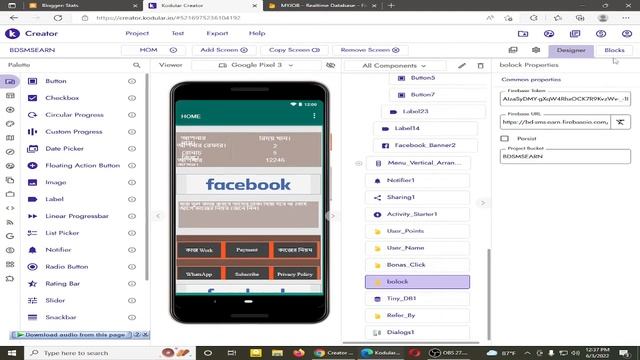Click the Add Screen button

224,50
